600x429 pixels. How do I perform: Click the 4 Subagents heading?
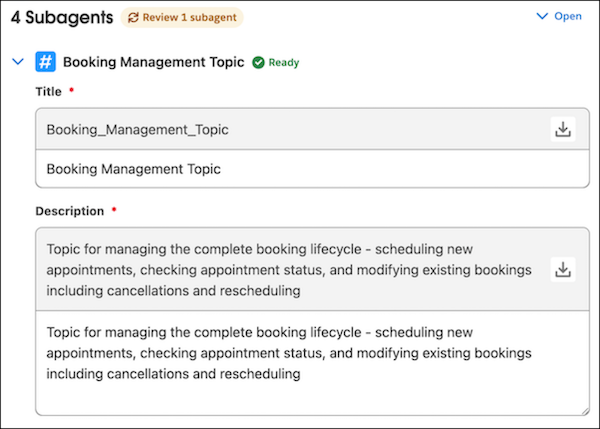pyautogui.click(x=62, y=17)
